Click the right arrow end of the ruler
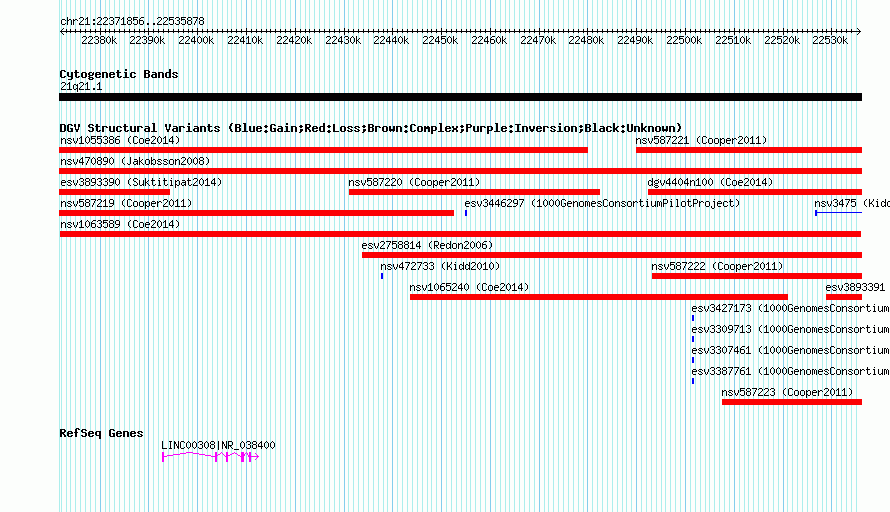The width and height of the screenshot is (890, 512). 859,32
